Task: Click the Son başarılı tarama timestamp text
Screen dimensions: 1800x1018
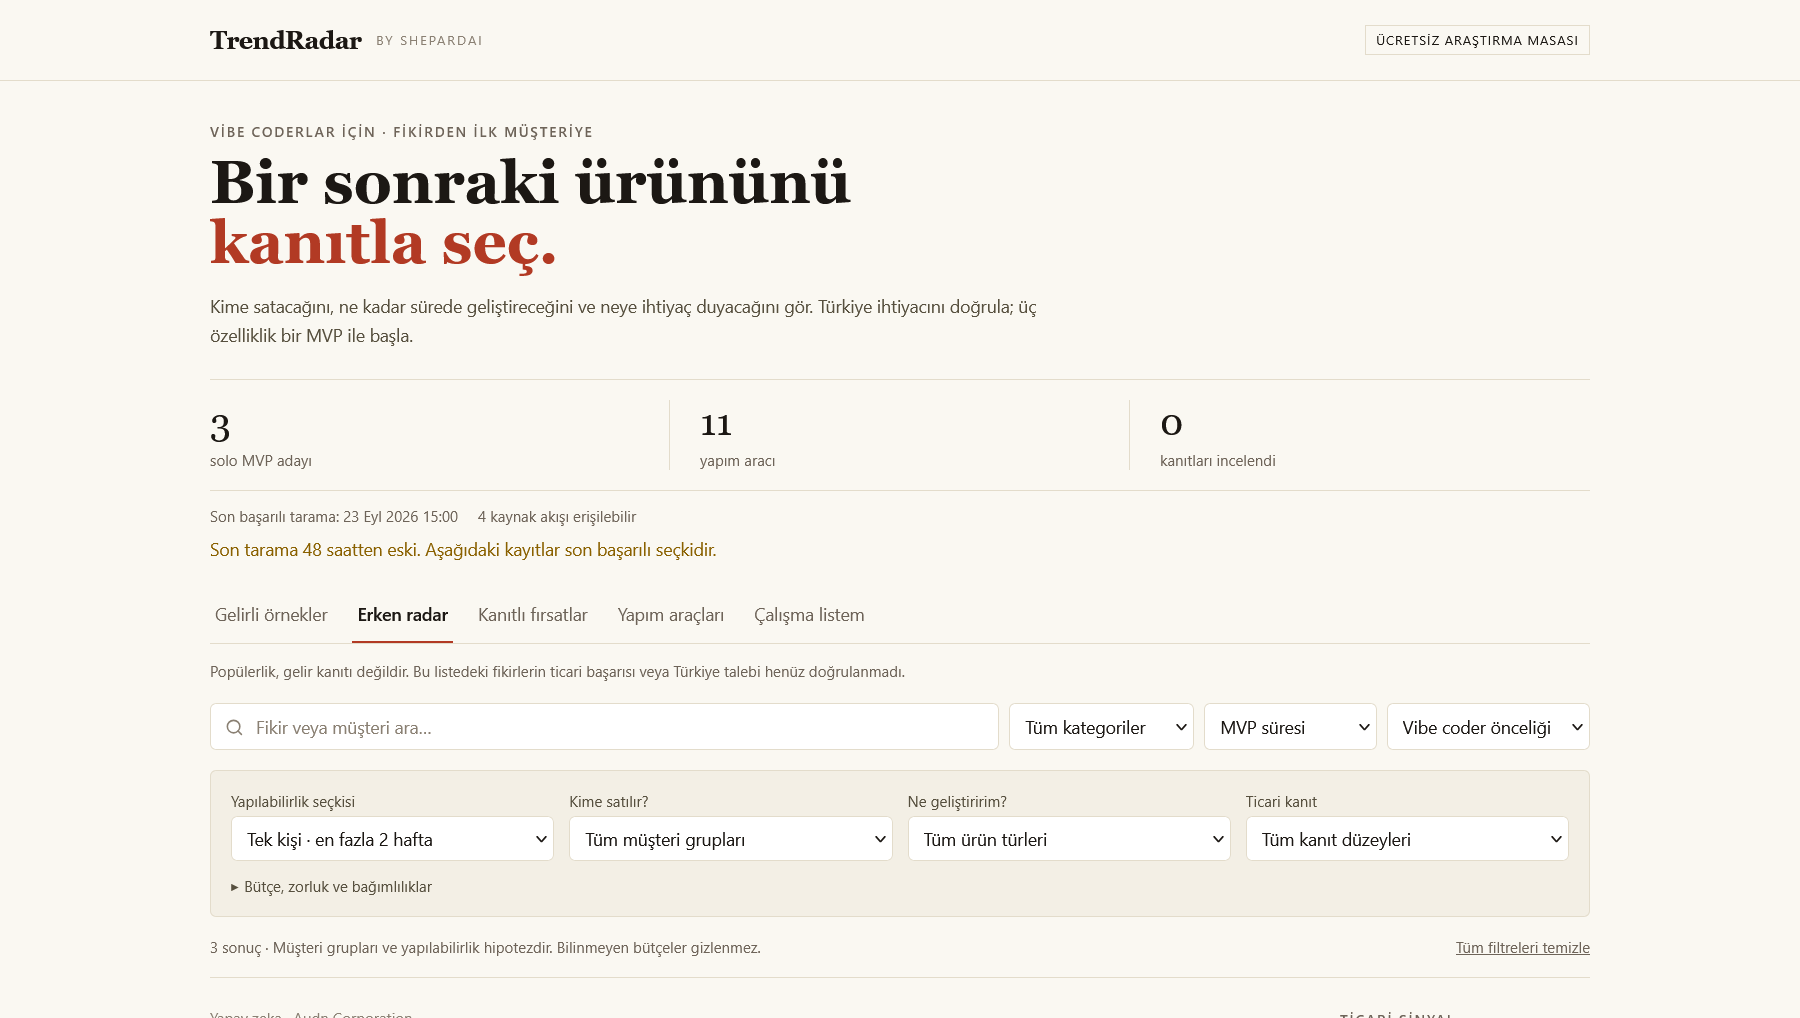Action: coord(334,517)
